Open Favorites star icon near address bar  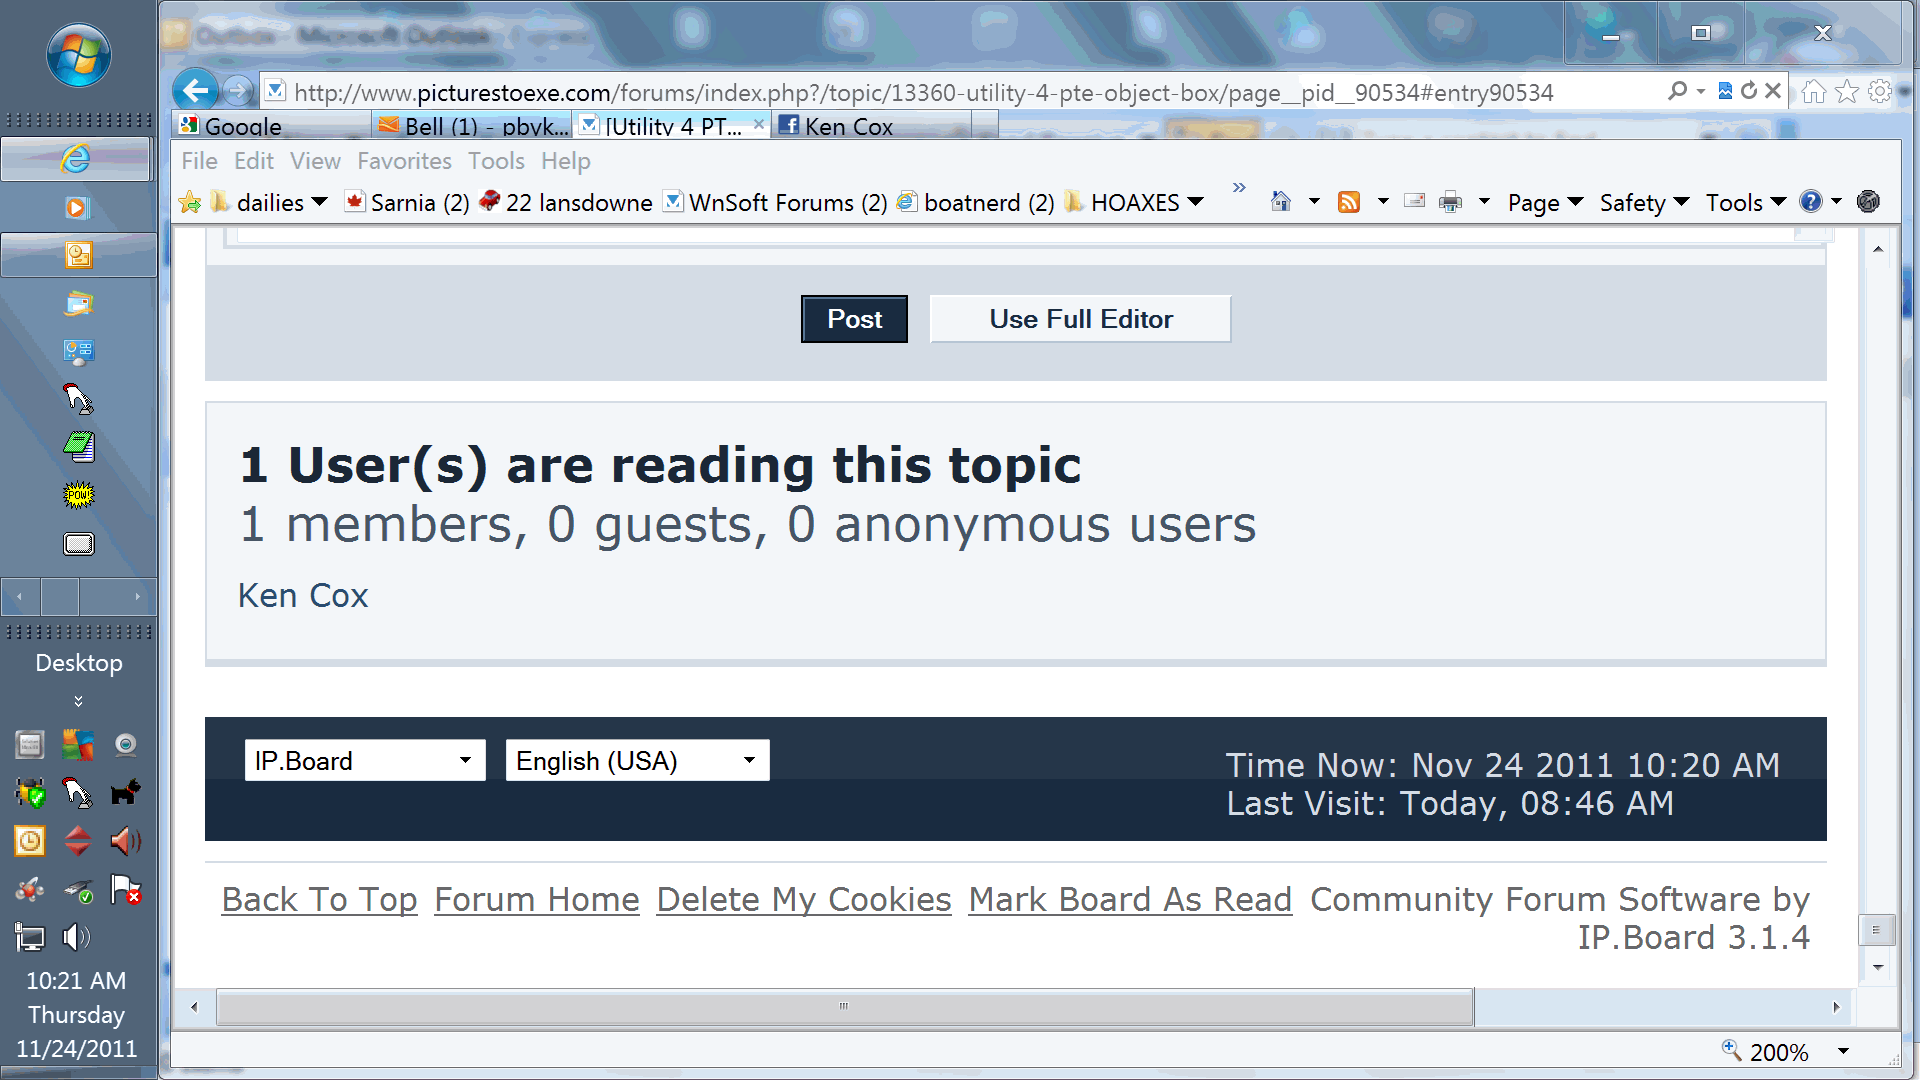point(1847,92)
